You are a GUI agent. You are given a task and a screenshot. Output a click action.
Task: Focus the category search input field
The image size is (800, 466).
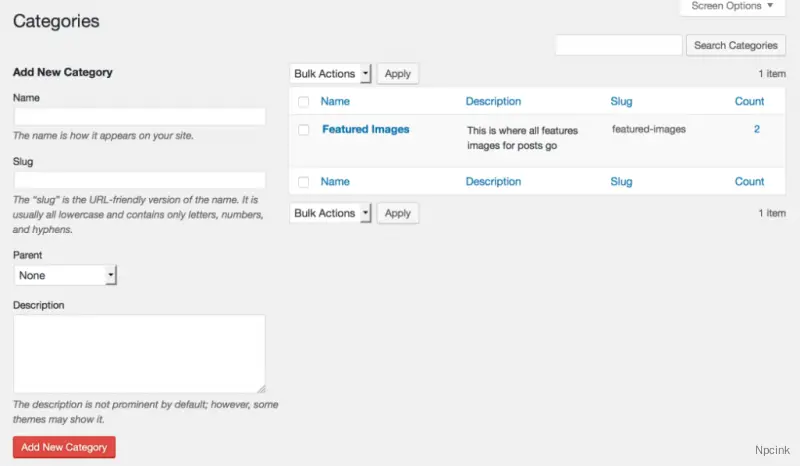618,45
